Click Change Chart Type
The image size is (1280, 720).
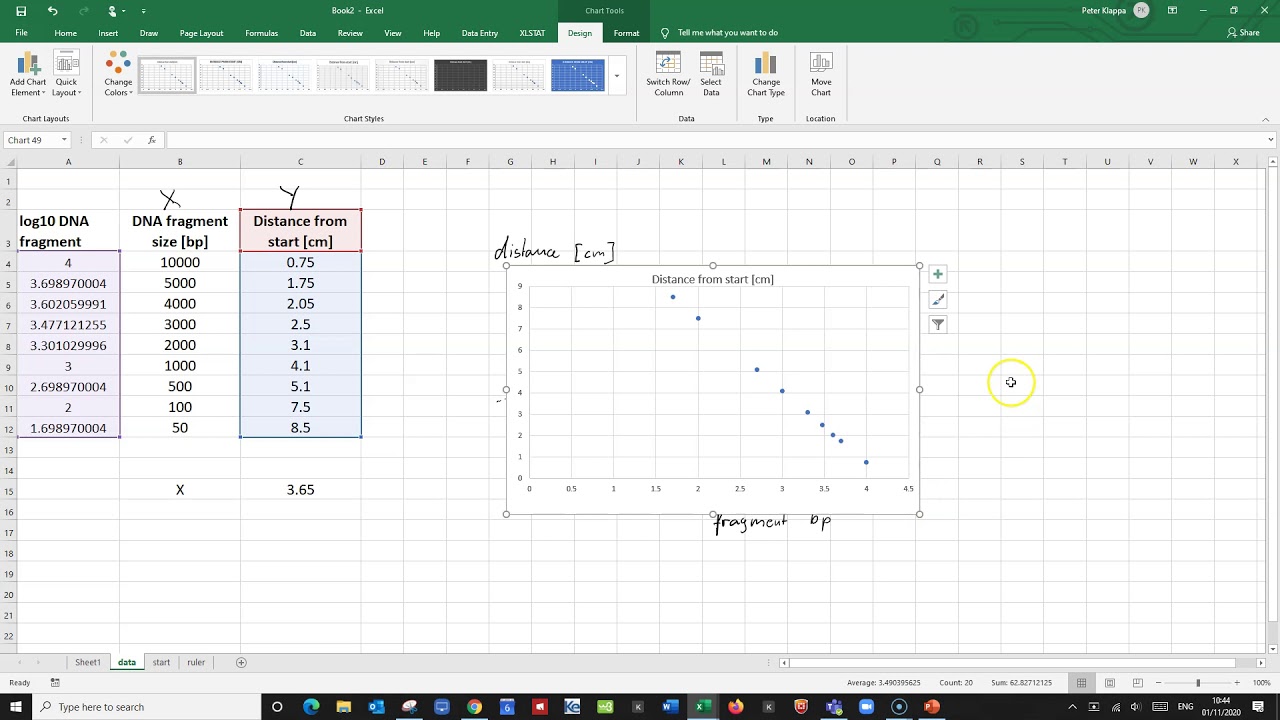pos(766,74)
